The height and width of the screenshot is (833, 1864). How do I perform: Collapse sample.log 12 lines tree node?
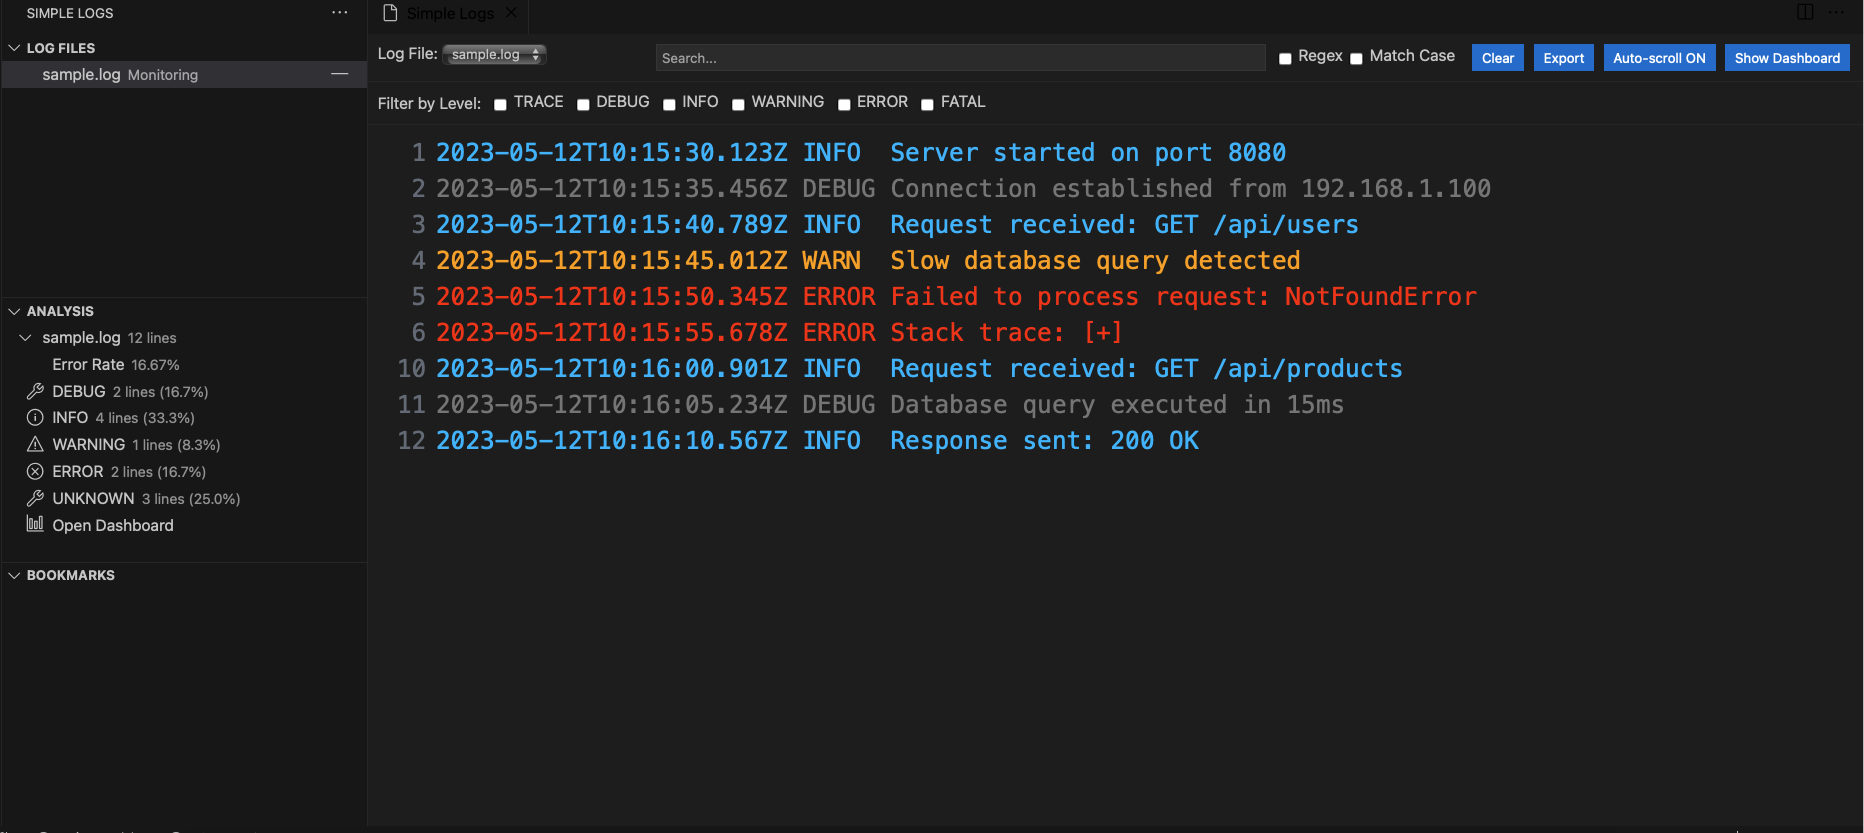[25, 338]
